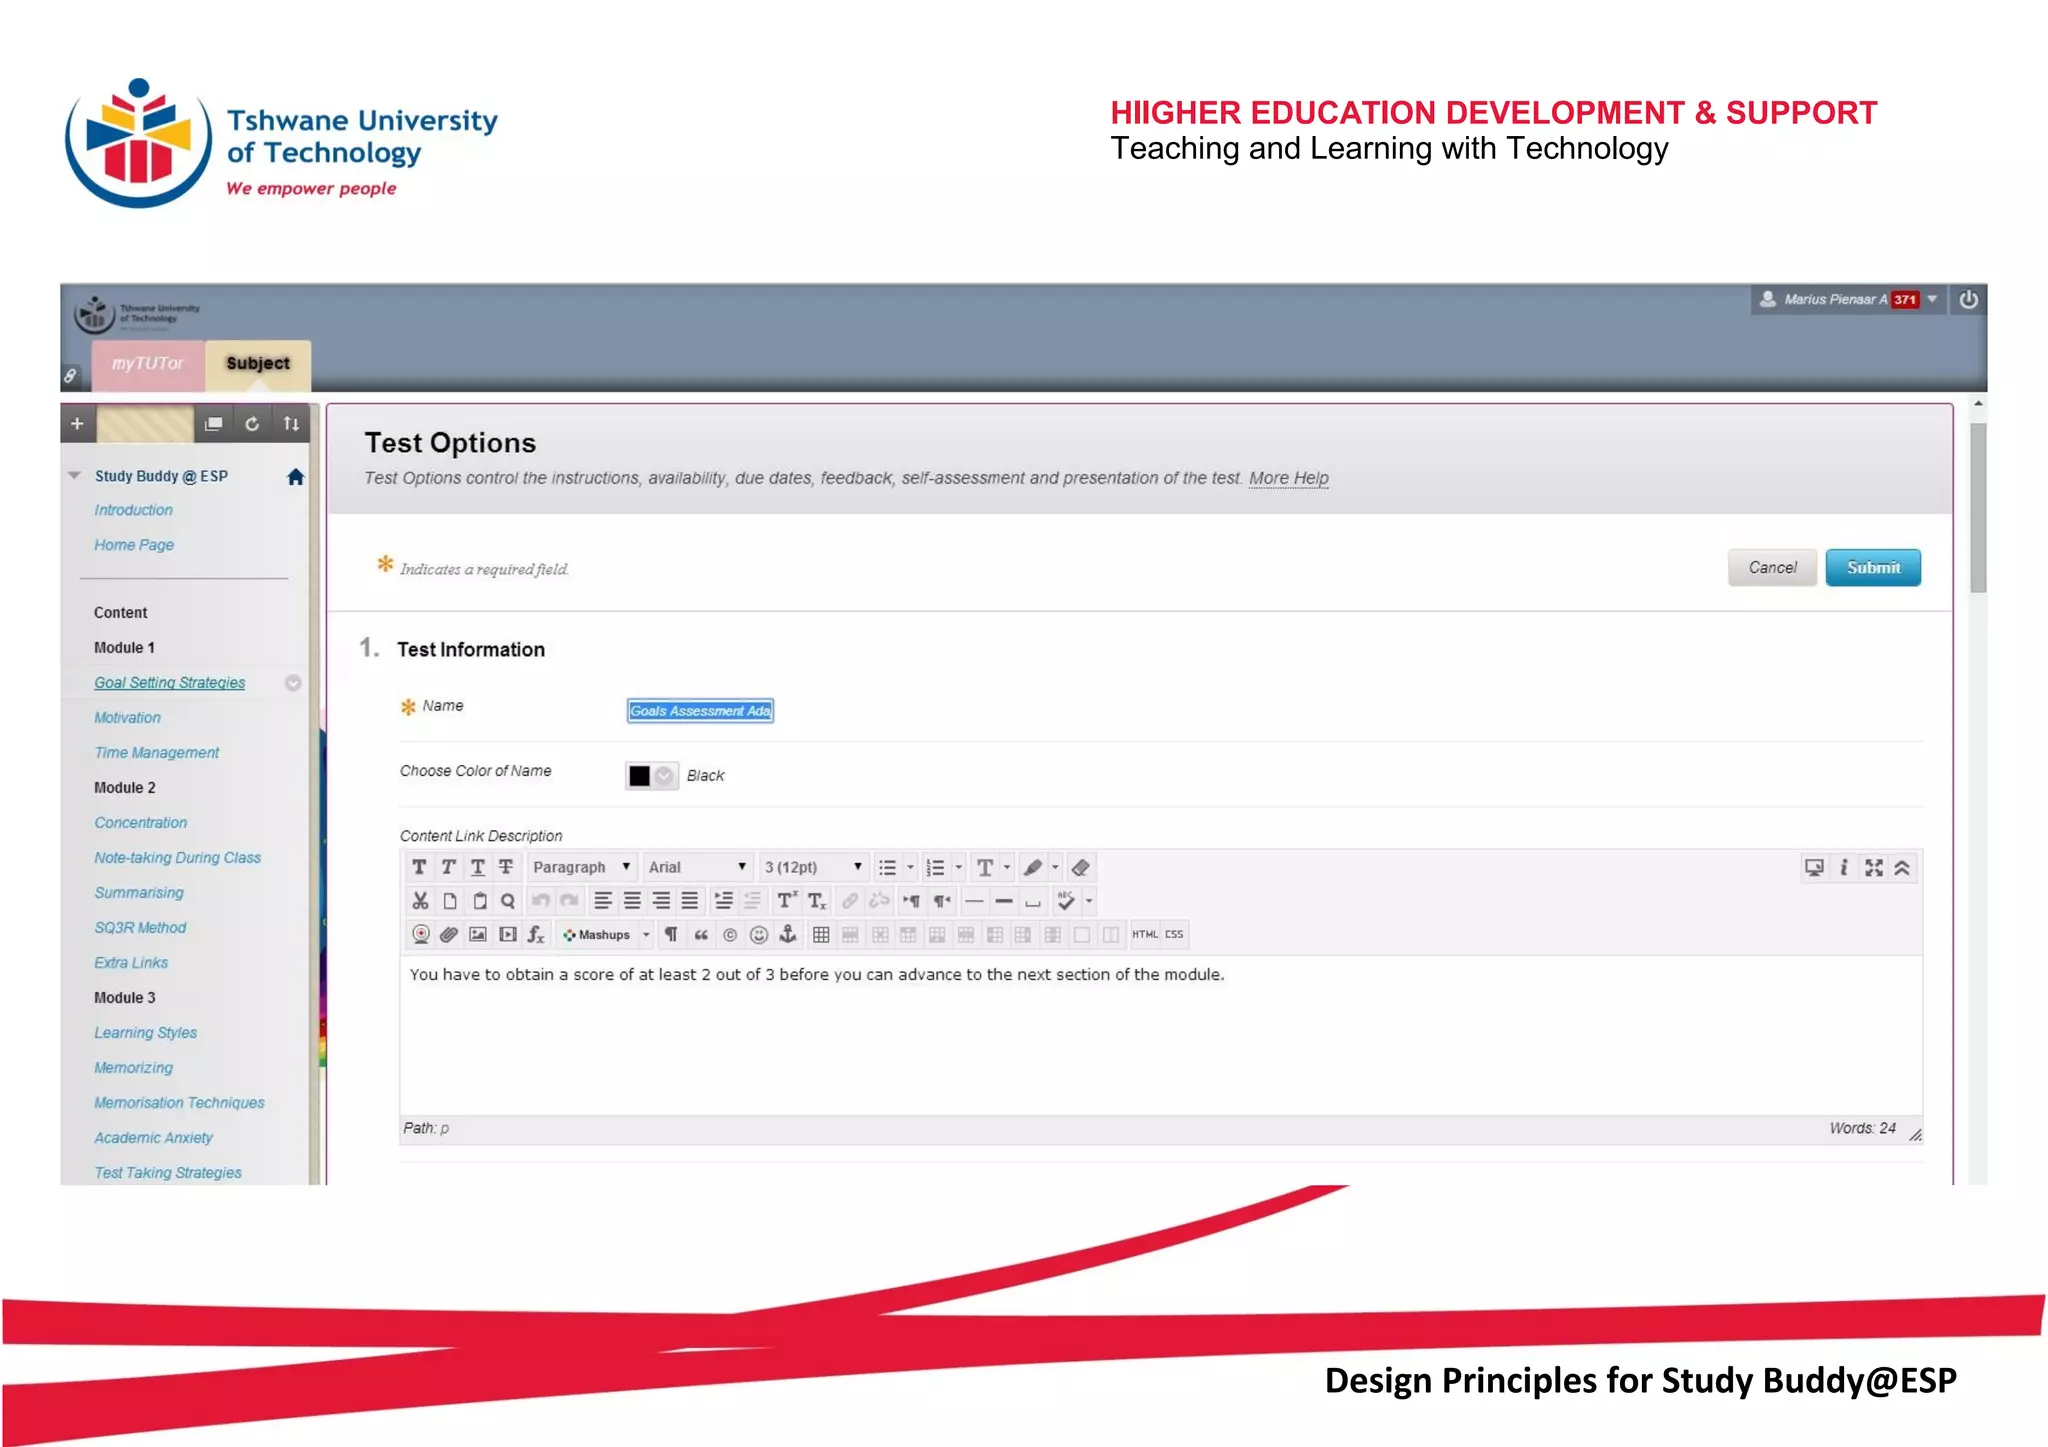Click the Cancel button

tap(1772, 568)
